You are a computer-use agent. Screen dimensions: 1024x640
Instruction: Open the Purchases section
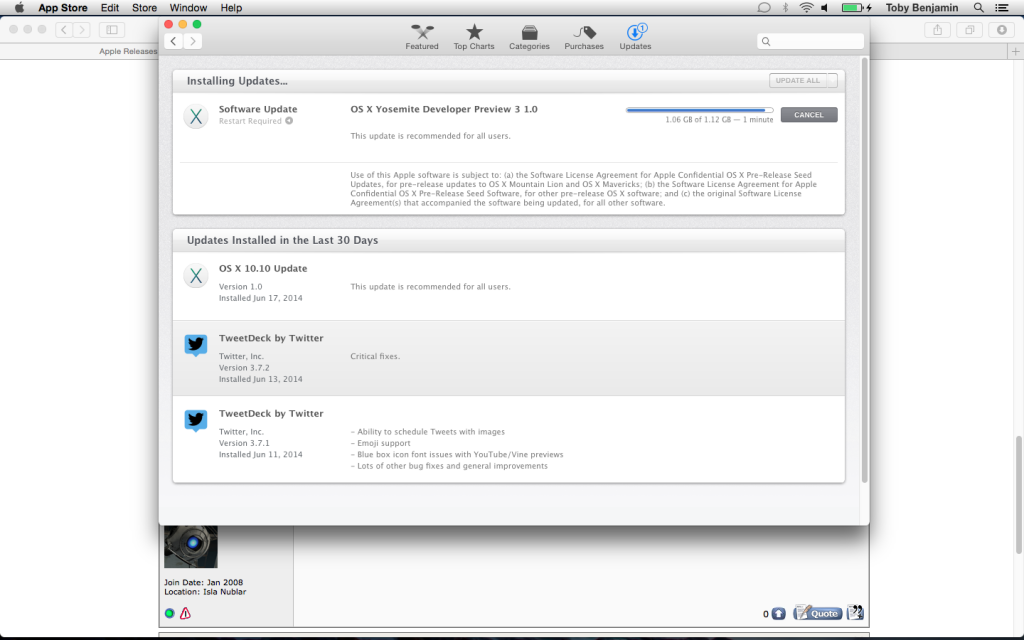(584, 37)
